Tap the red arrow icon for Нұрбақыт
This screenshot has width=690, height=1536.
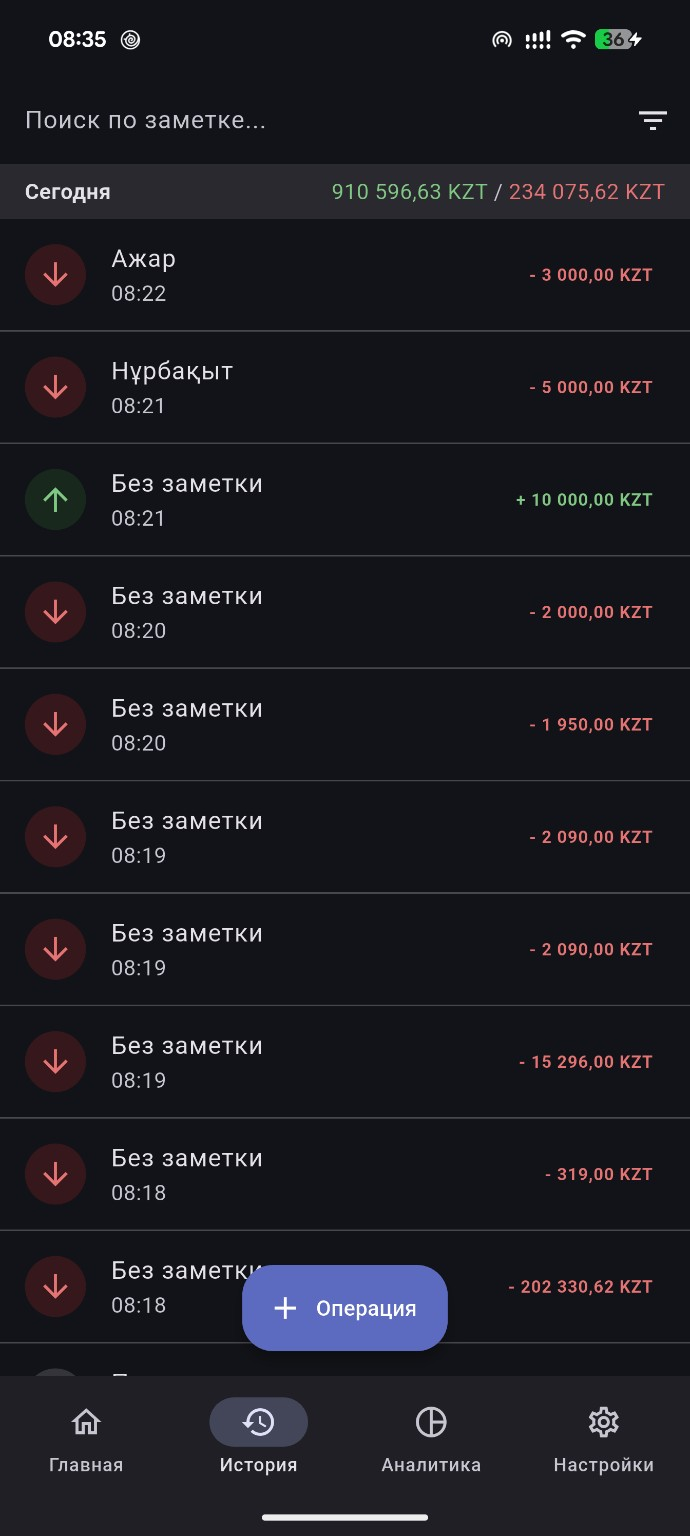pyautogui.click(x=55, y=387)
